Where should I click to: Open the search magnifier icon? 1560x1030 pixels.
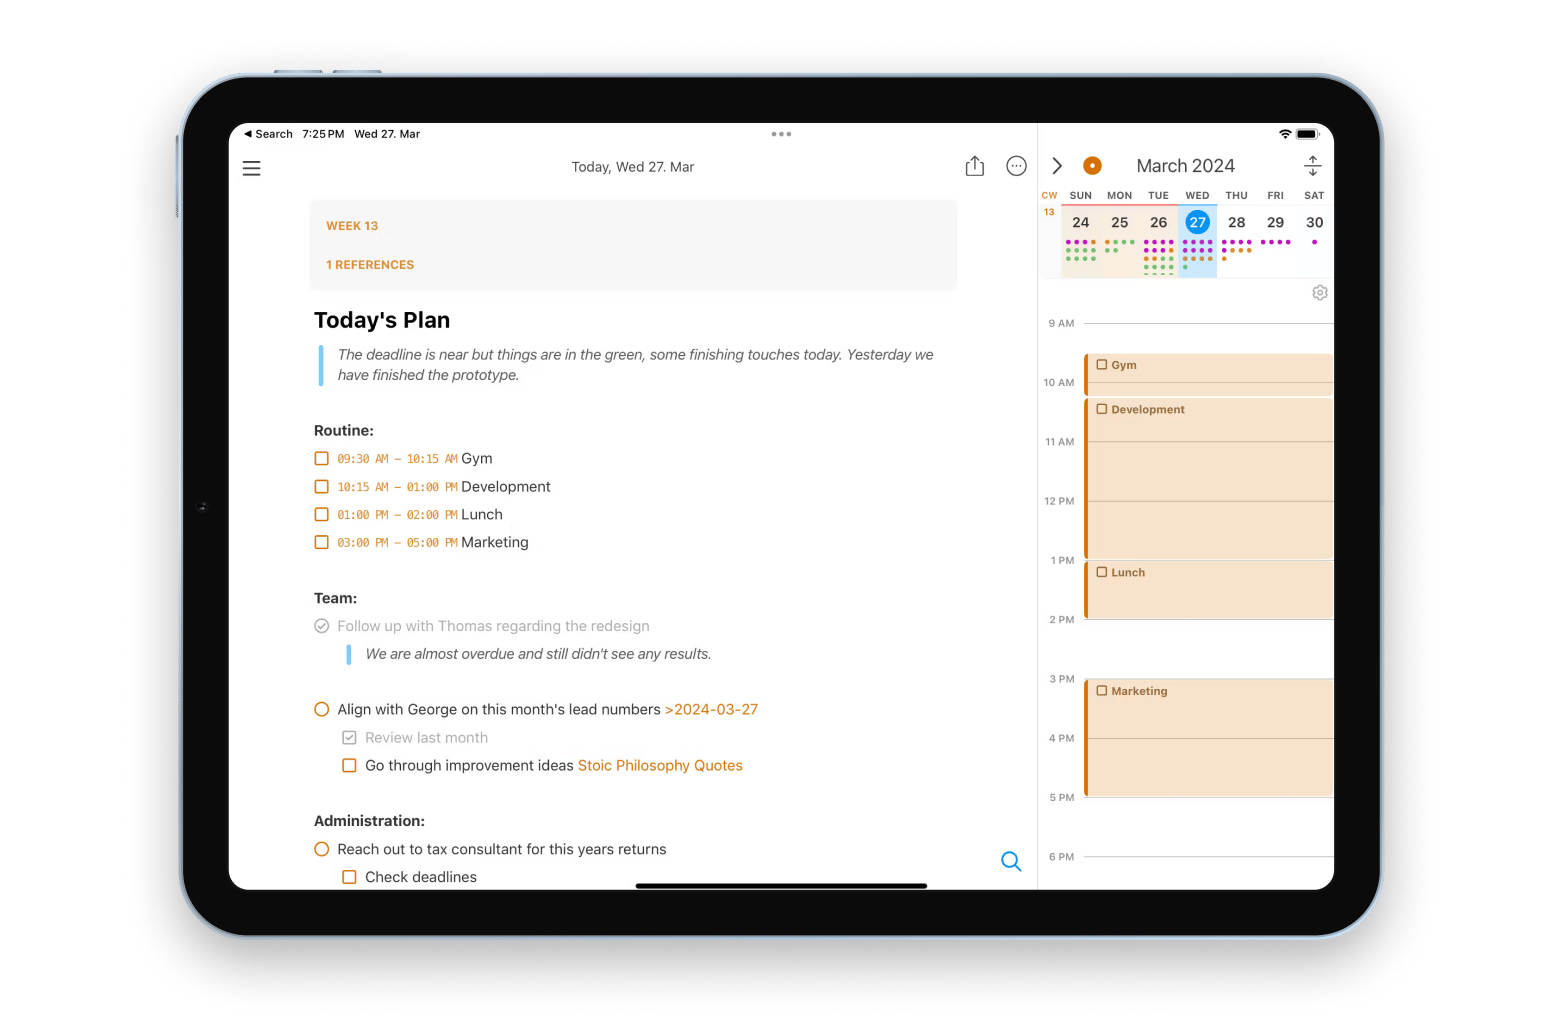(1011, 861)
